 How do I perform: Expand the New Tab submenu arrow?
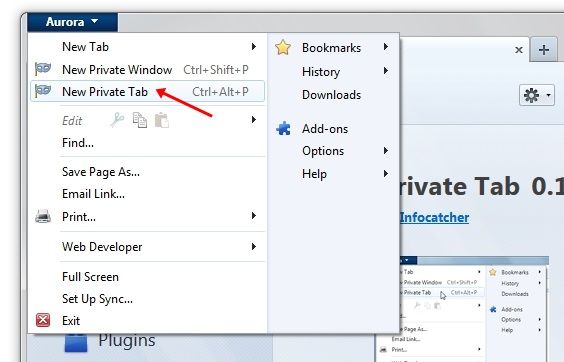click(254, 46)
